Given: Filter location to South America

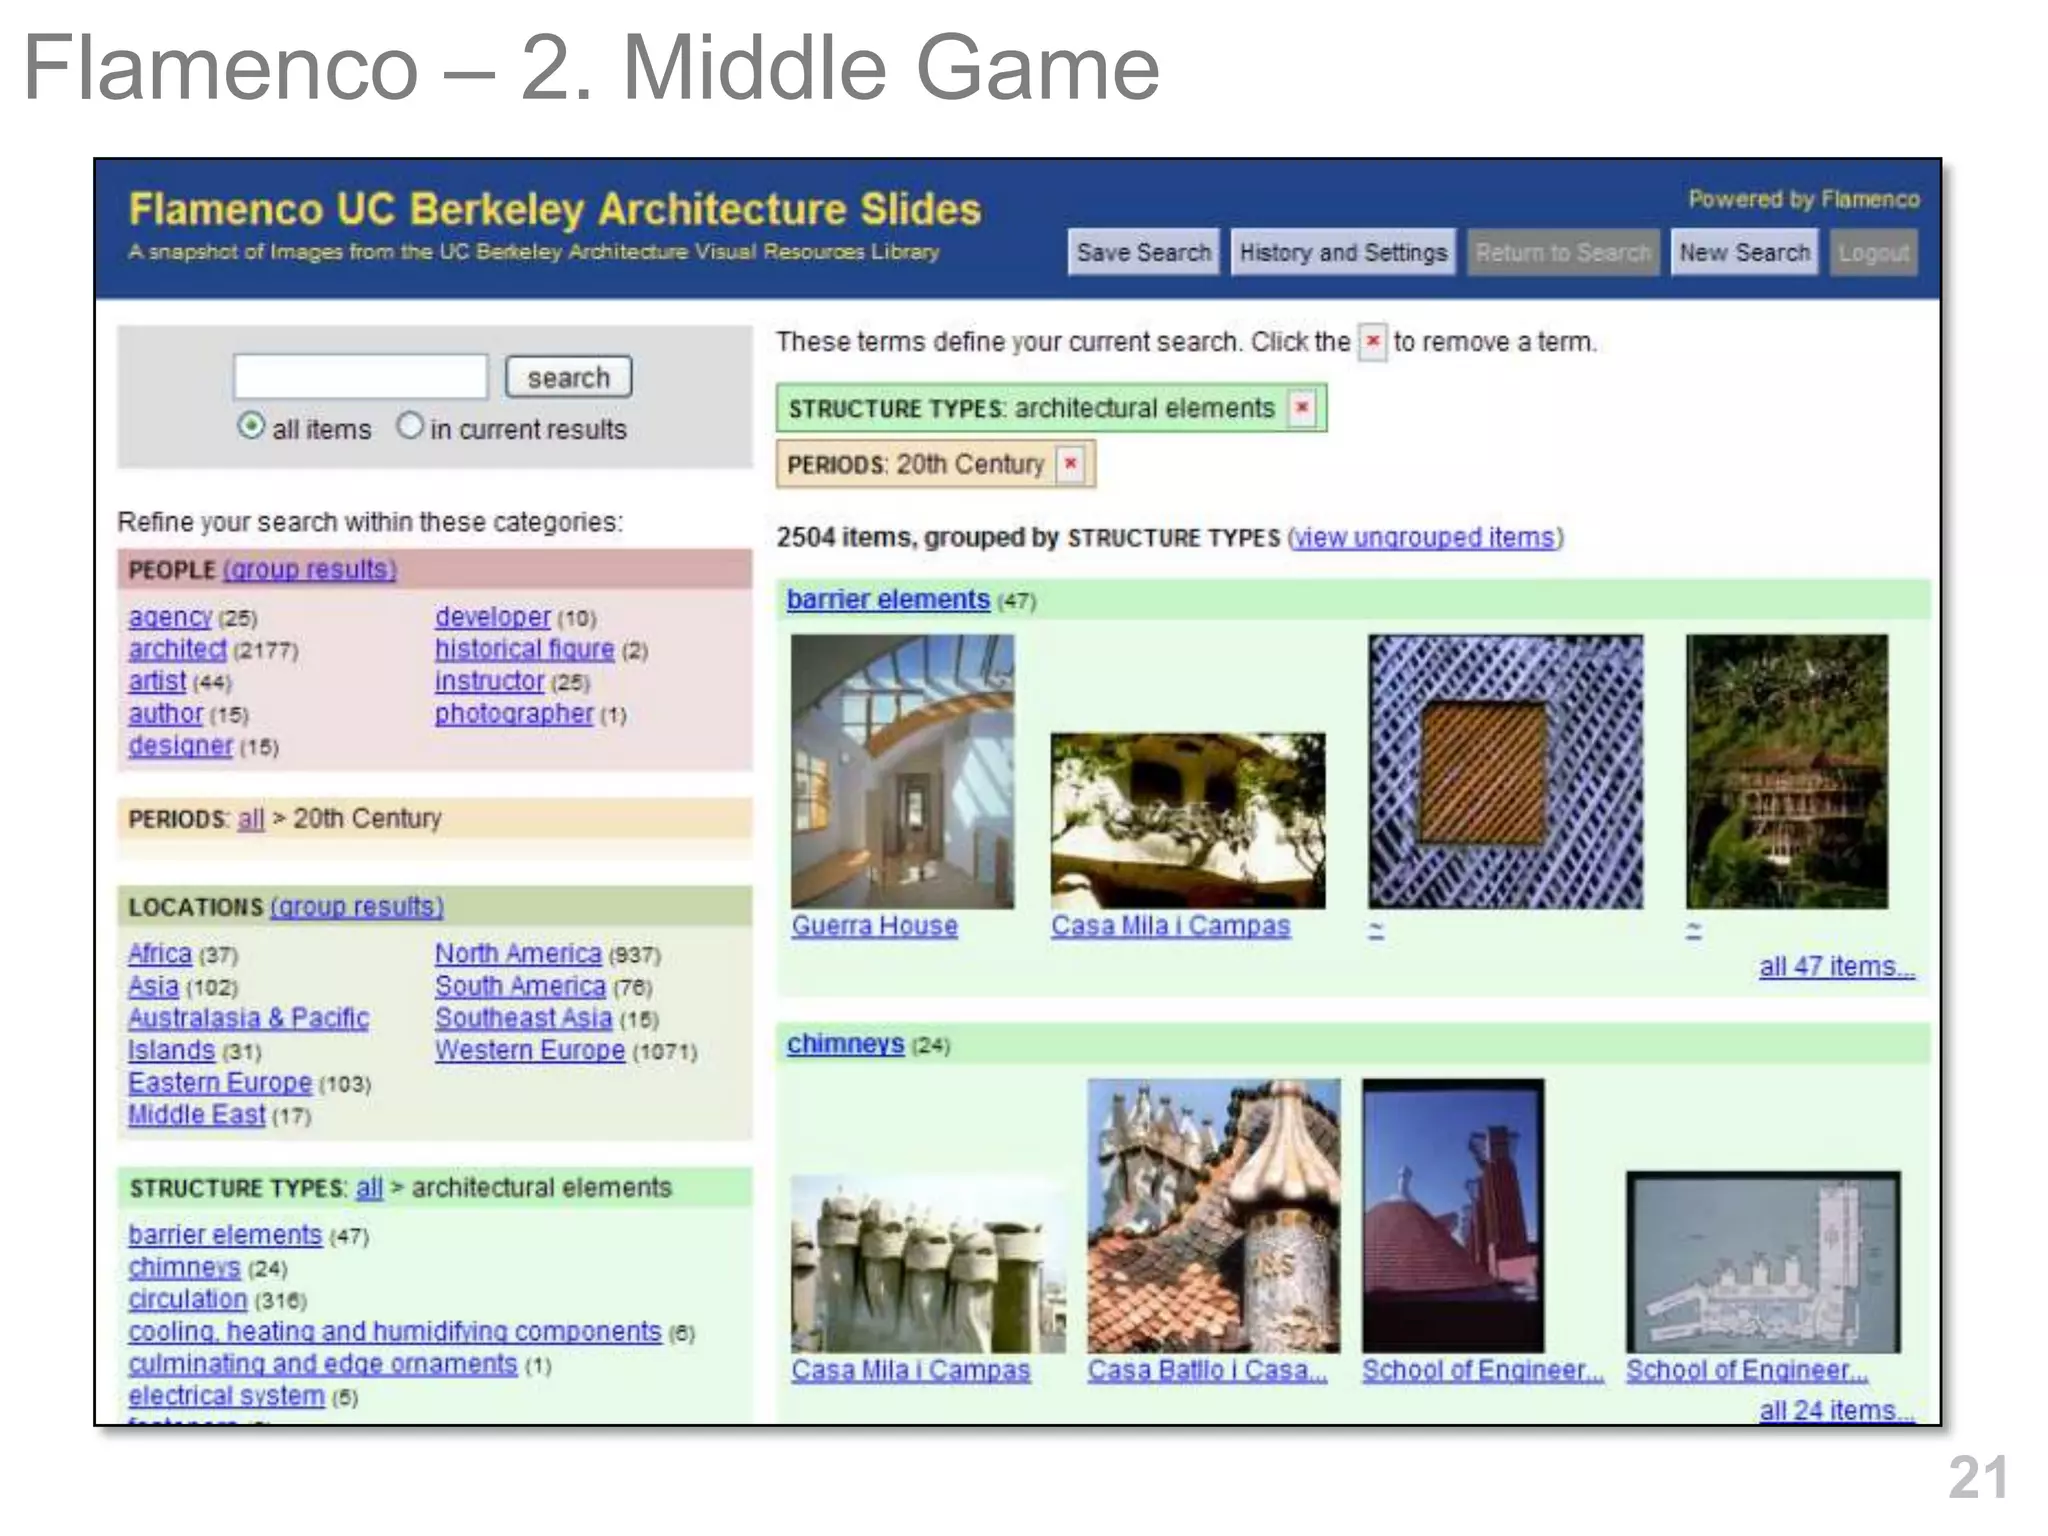Looking at the screenshot, I should click(520, 986).
